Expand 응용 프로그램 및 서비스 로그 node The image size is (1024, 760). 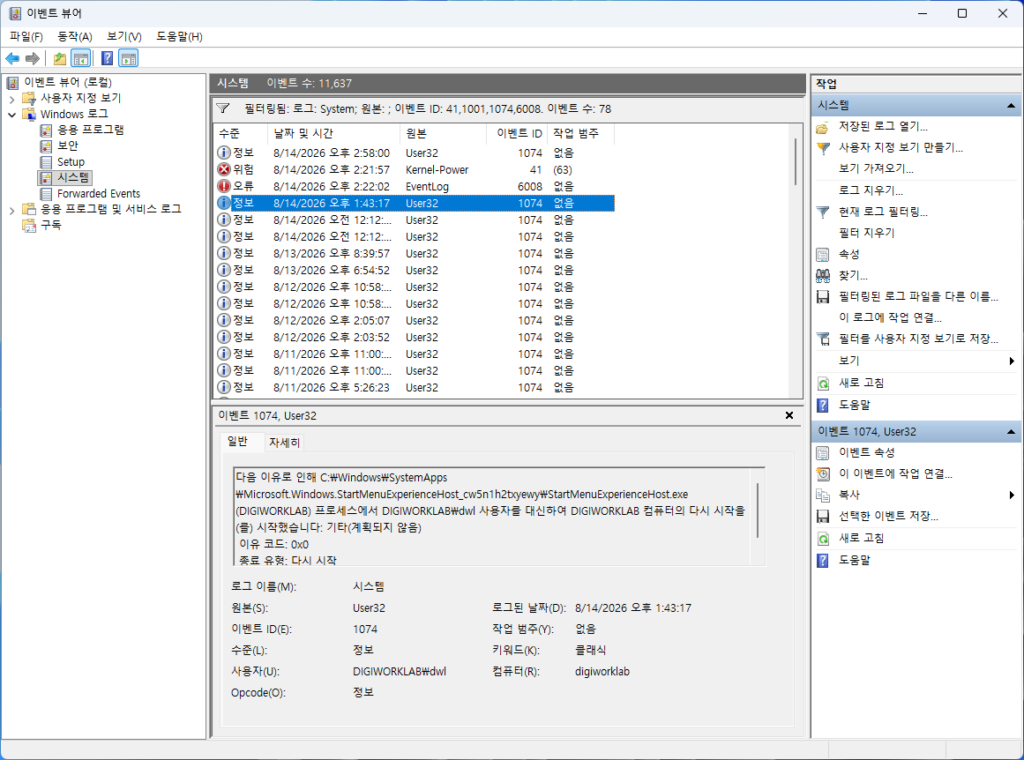click(12, 210)
